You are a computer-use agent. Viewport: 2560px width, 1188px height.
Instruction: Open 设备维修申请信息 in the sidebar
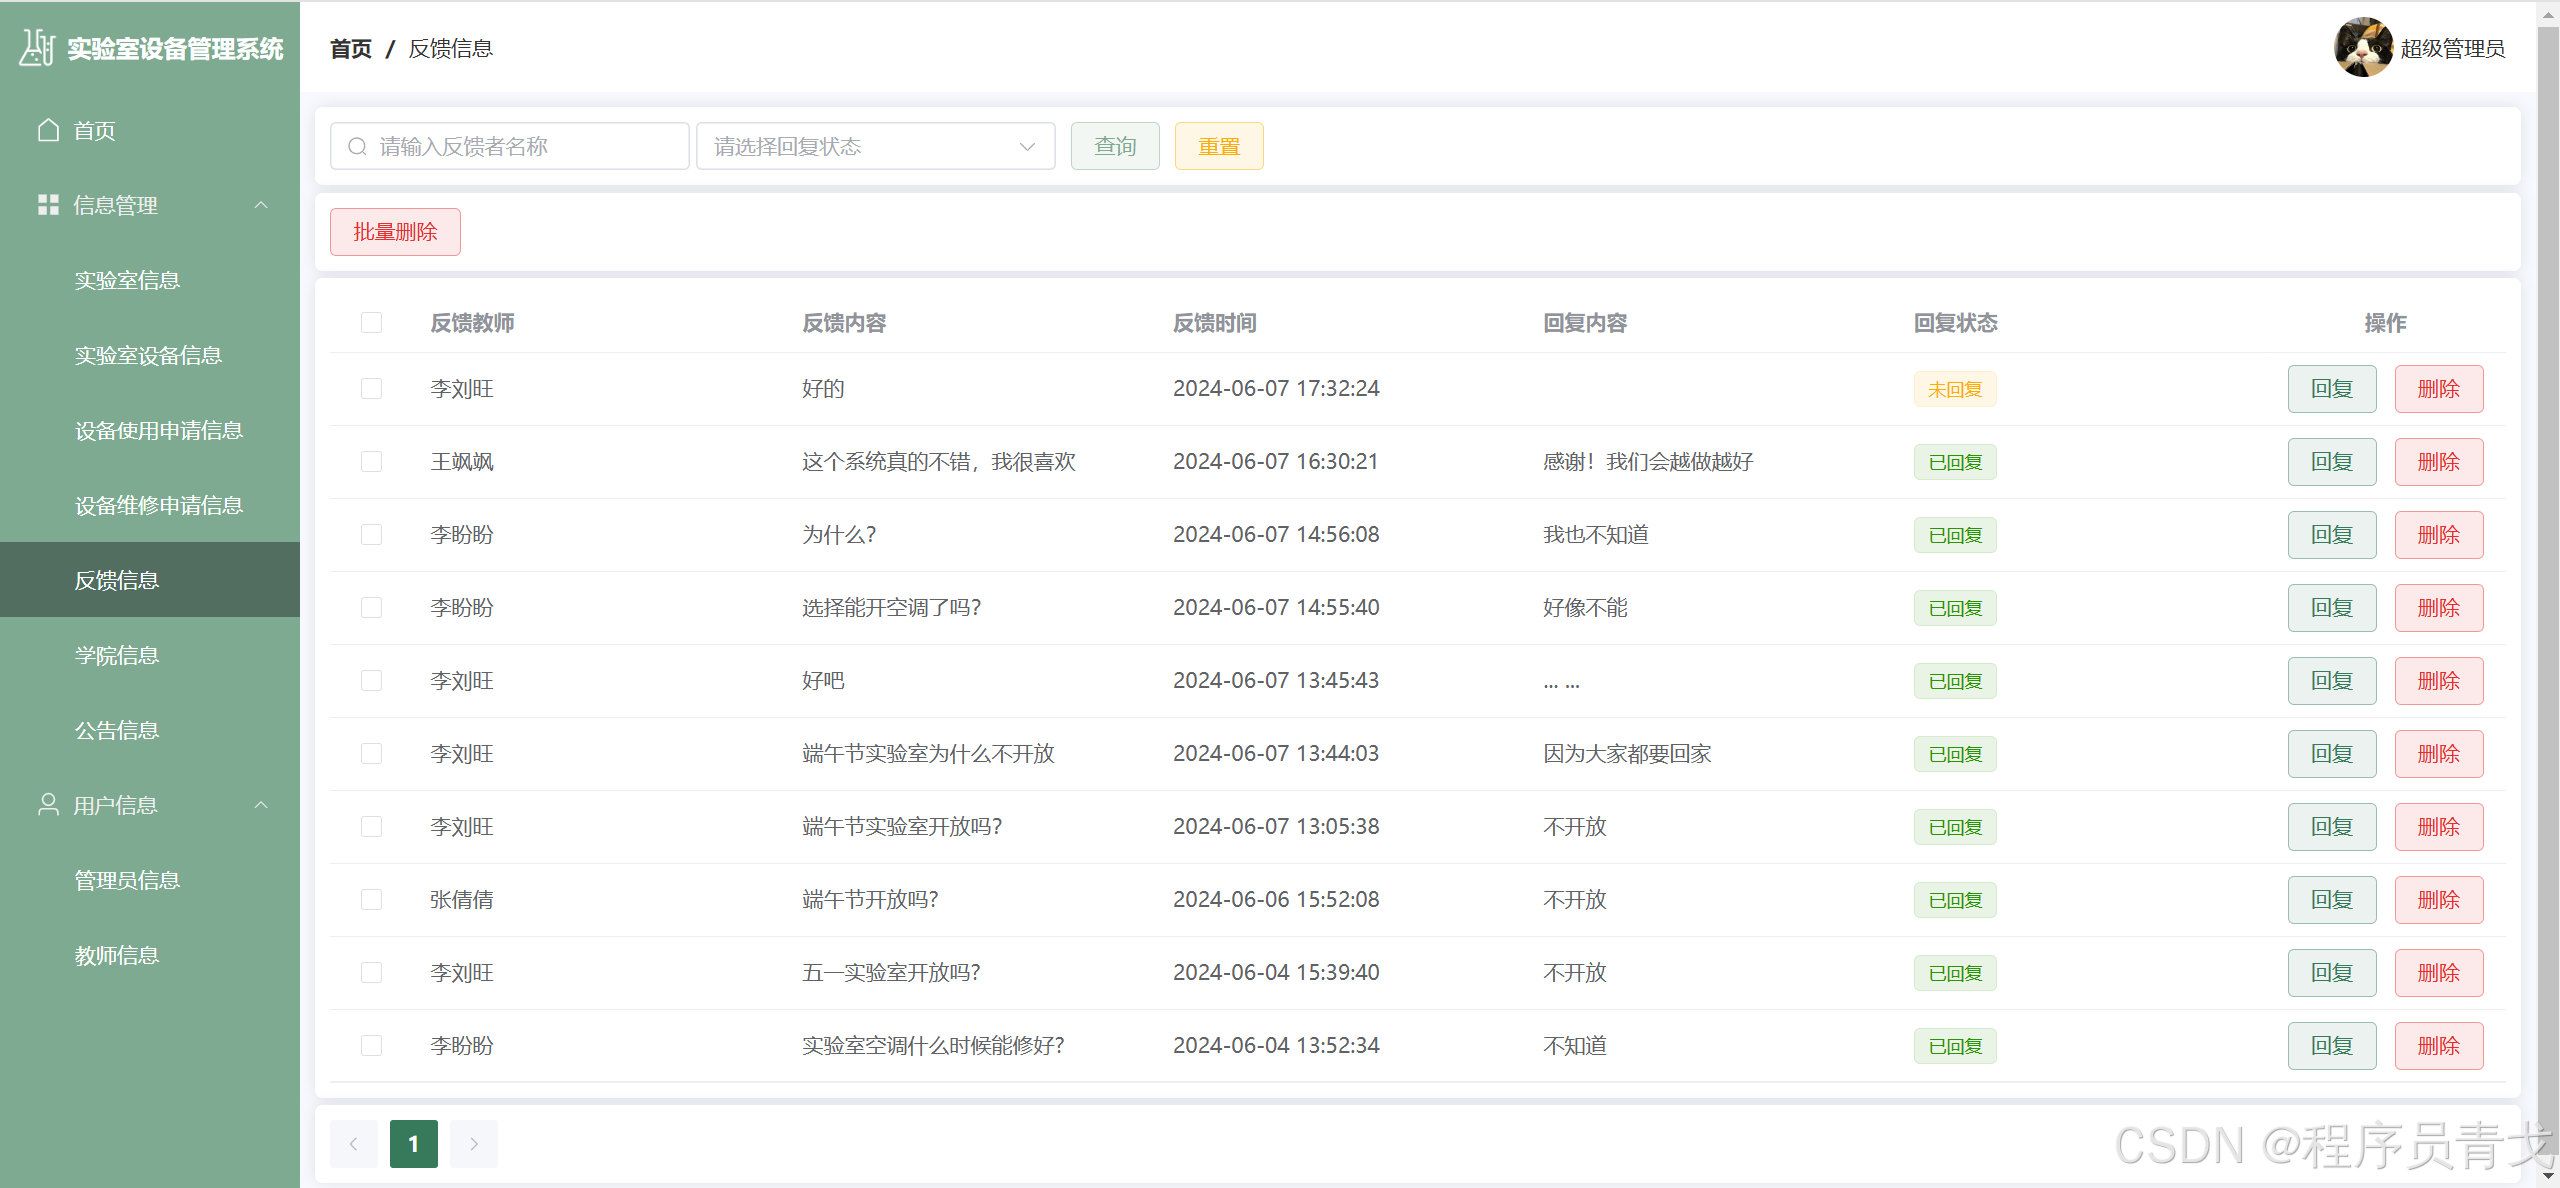click(159, 505)
